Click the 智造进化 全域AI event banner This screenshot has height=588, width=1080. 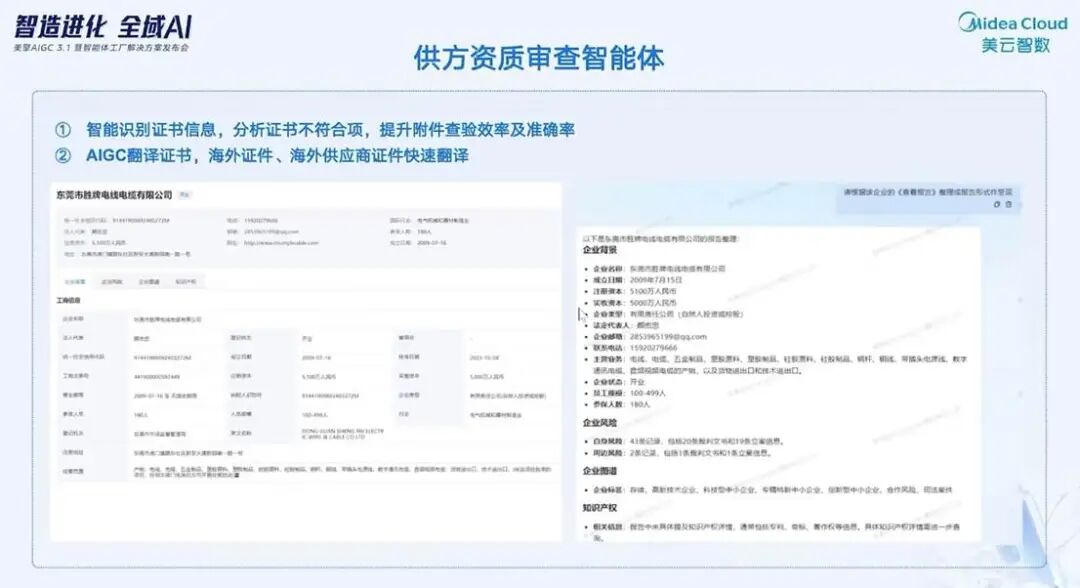coord(103,33)
